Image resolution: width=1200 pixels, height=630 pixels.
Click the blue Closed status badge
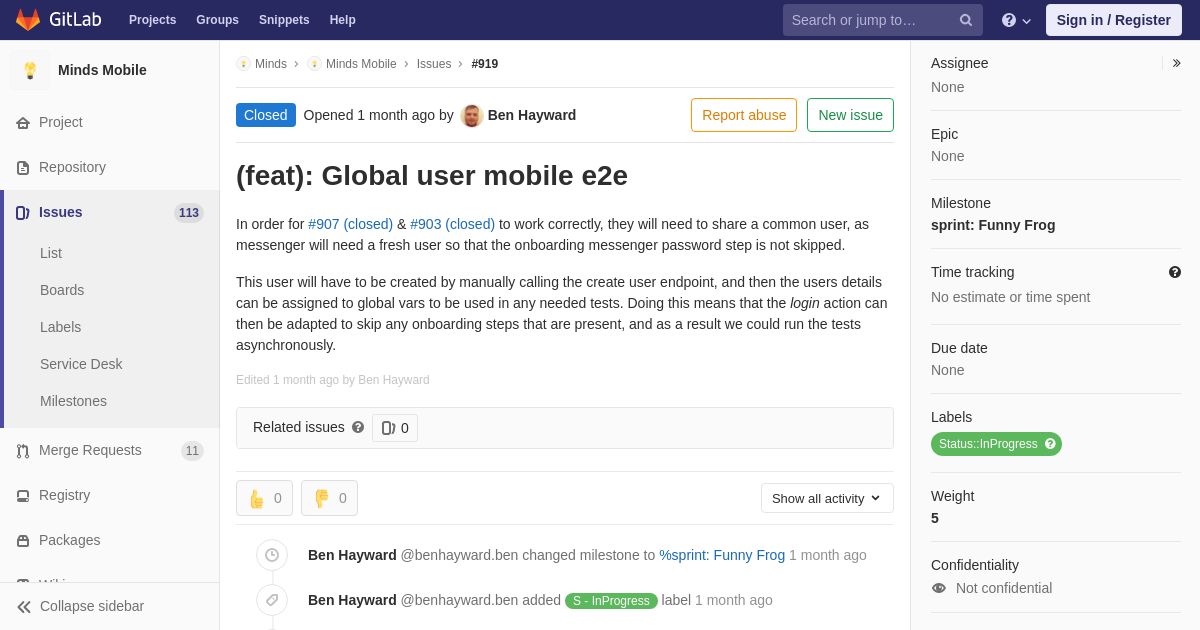tap(266, 115)
